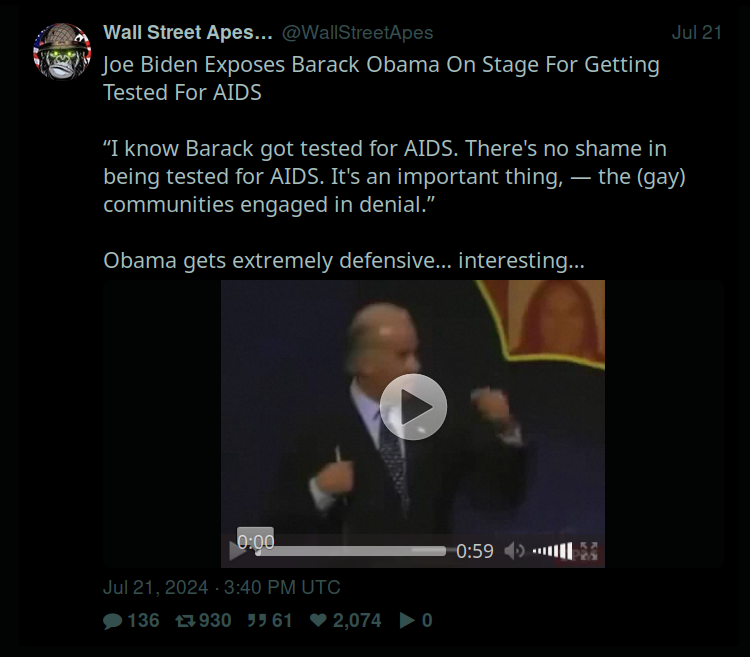Viewport: 750px width, 657px height.
Task: Visit the @WallStreetApes handle link
Action: pos(357,33)
